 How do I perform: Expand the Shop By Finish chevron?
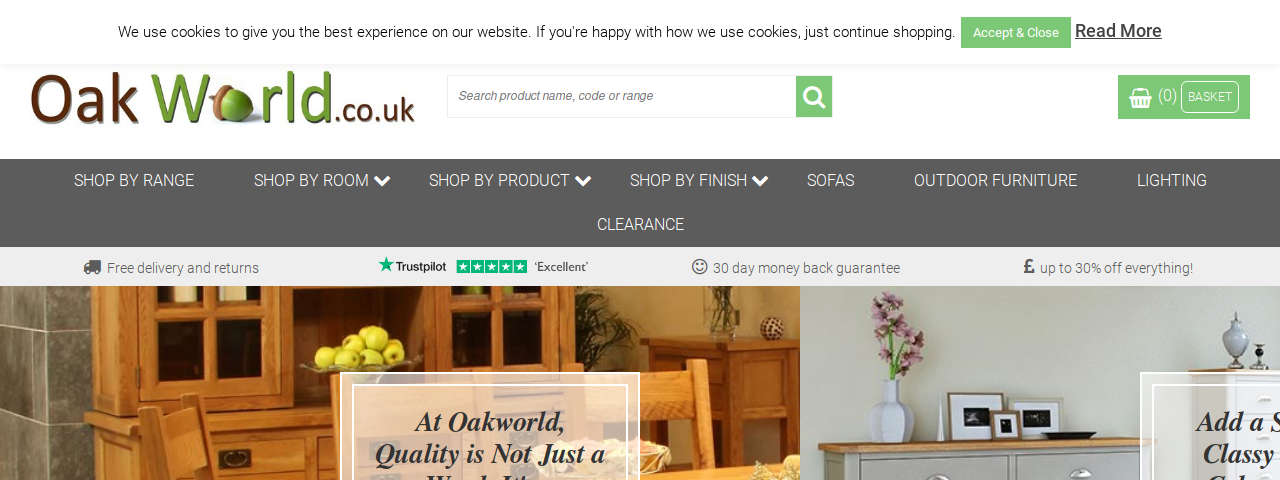pyautogui.click(x=760, y=181)
